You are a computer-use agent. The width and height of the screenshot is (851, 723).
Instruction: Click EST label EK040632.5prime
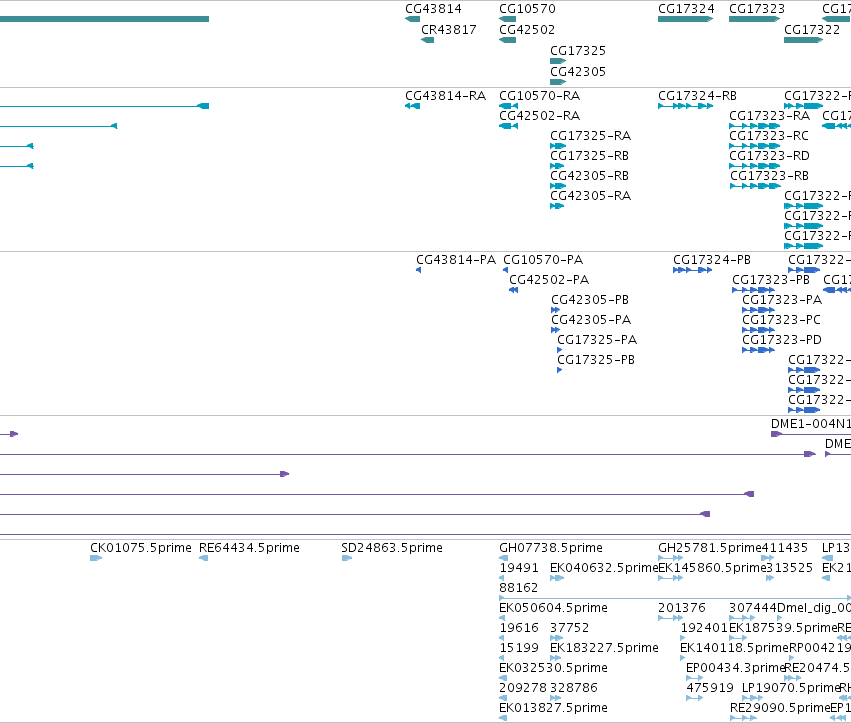point(604,568)
